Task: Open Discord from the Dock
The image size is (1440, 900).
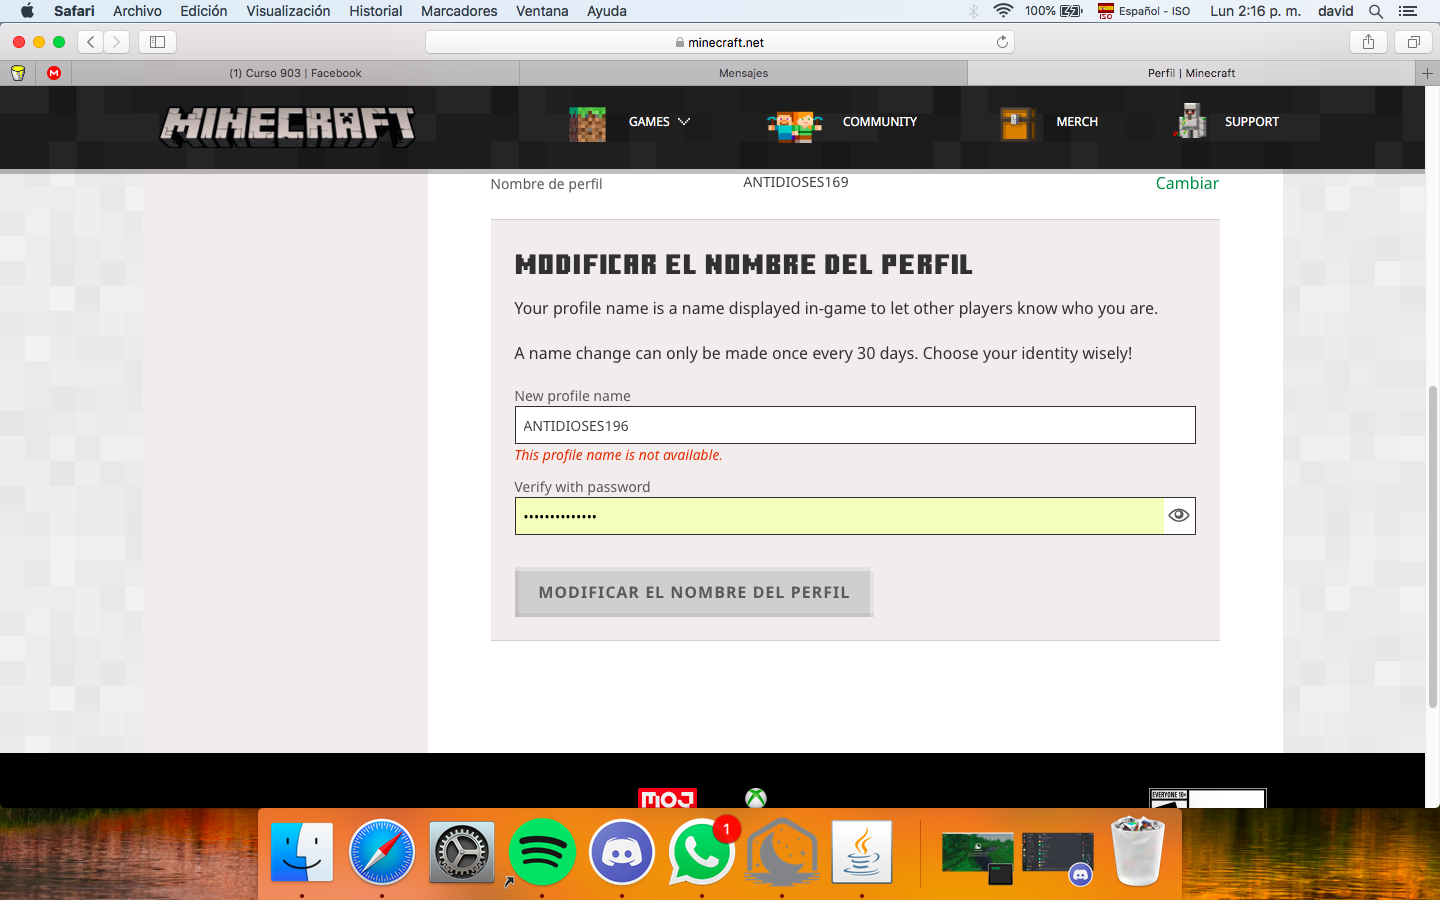Action: click(622, 853)
